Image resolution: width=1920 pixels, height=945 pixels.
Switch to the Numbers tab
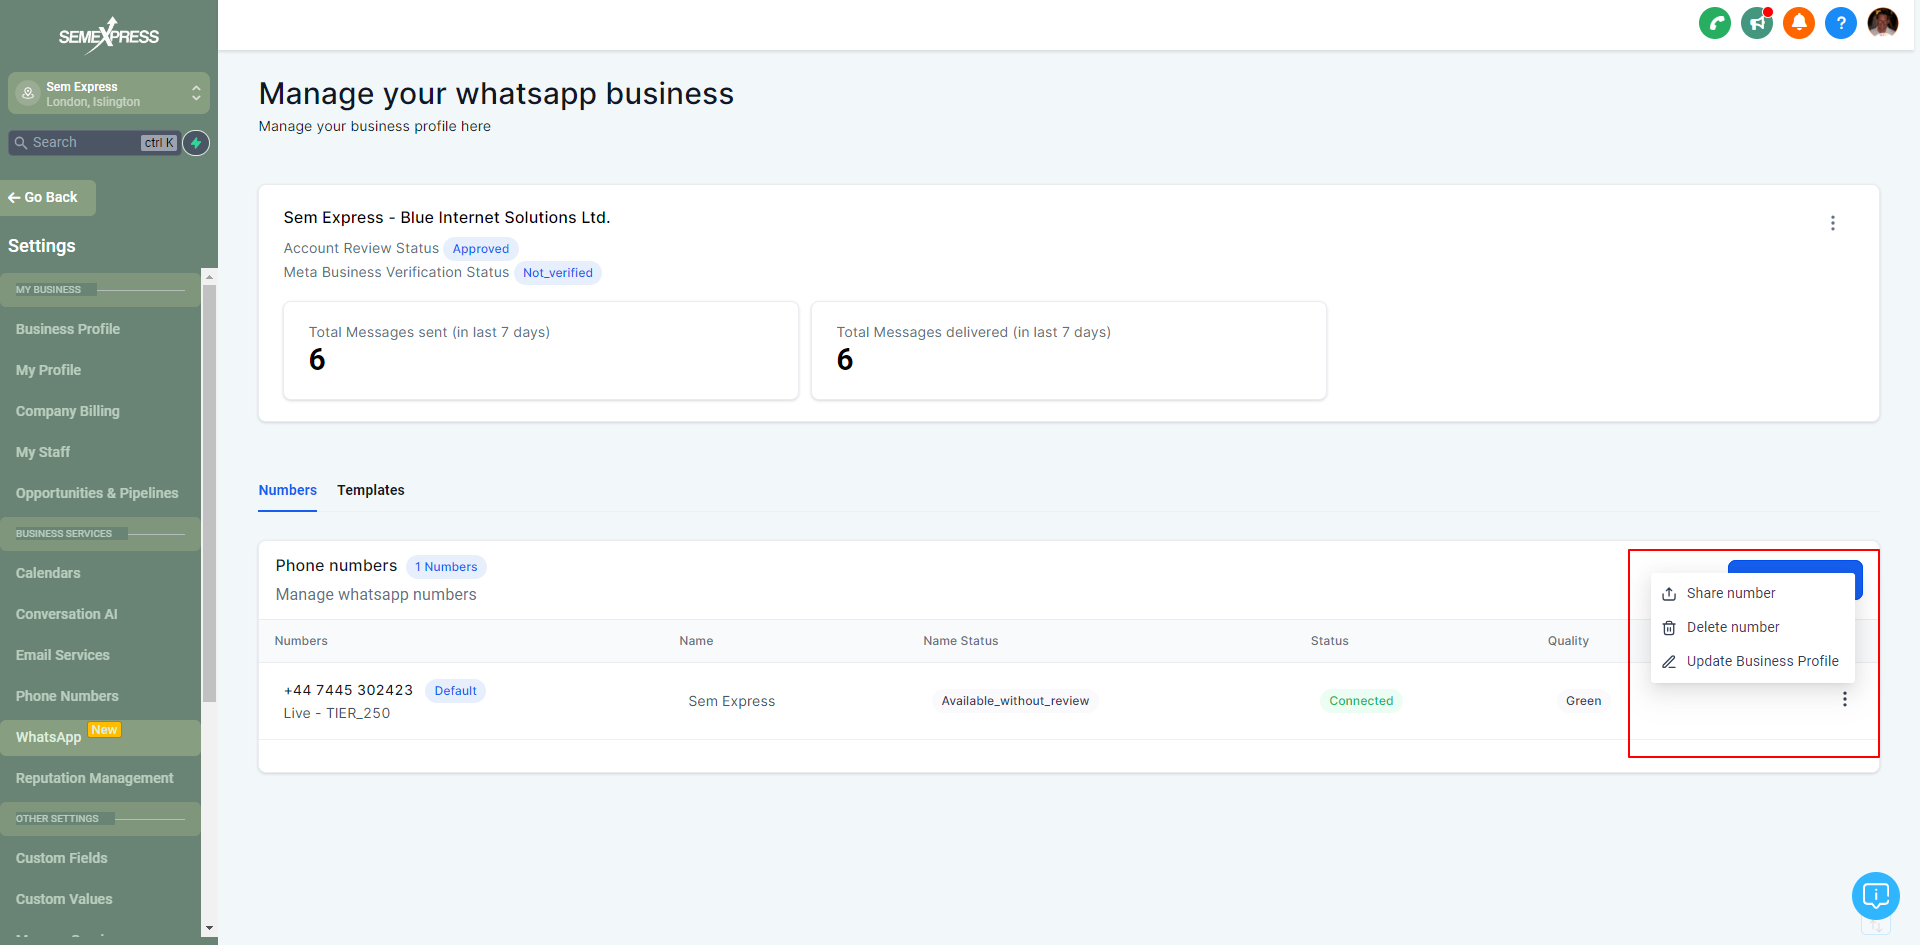[288, 490]
